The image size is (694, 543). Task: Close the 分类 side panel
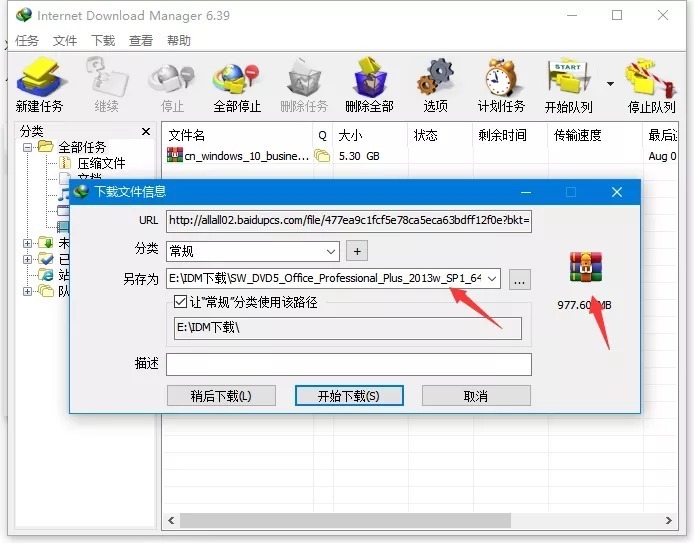click(x=146, y=131)
